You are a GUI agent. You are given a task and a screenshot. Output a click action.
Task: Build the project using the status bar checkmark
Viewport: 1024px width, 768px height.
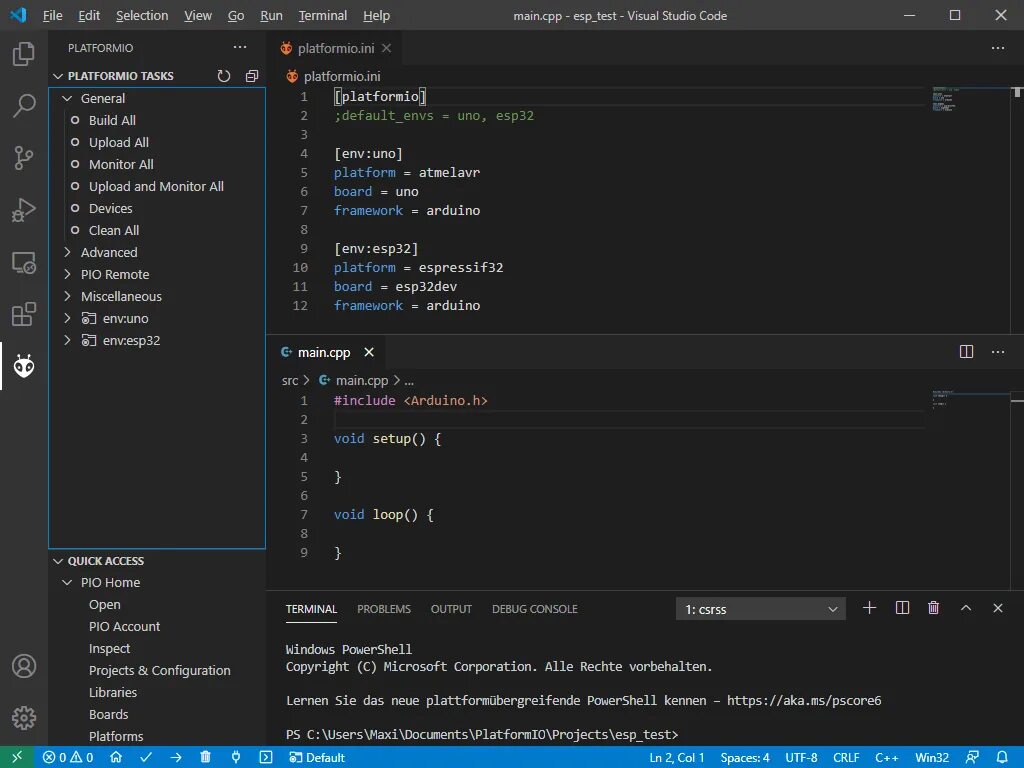[x=146, y=757]
